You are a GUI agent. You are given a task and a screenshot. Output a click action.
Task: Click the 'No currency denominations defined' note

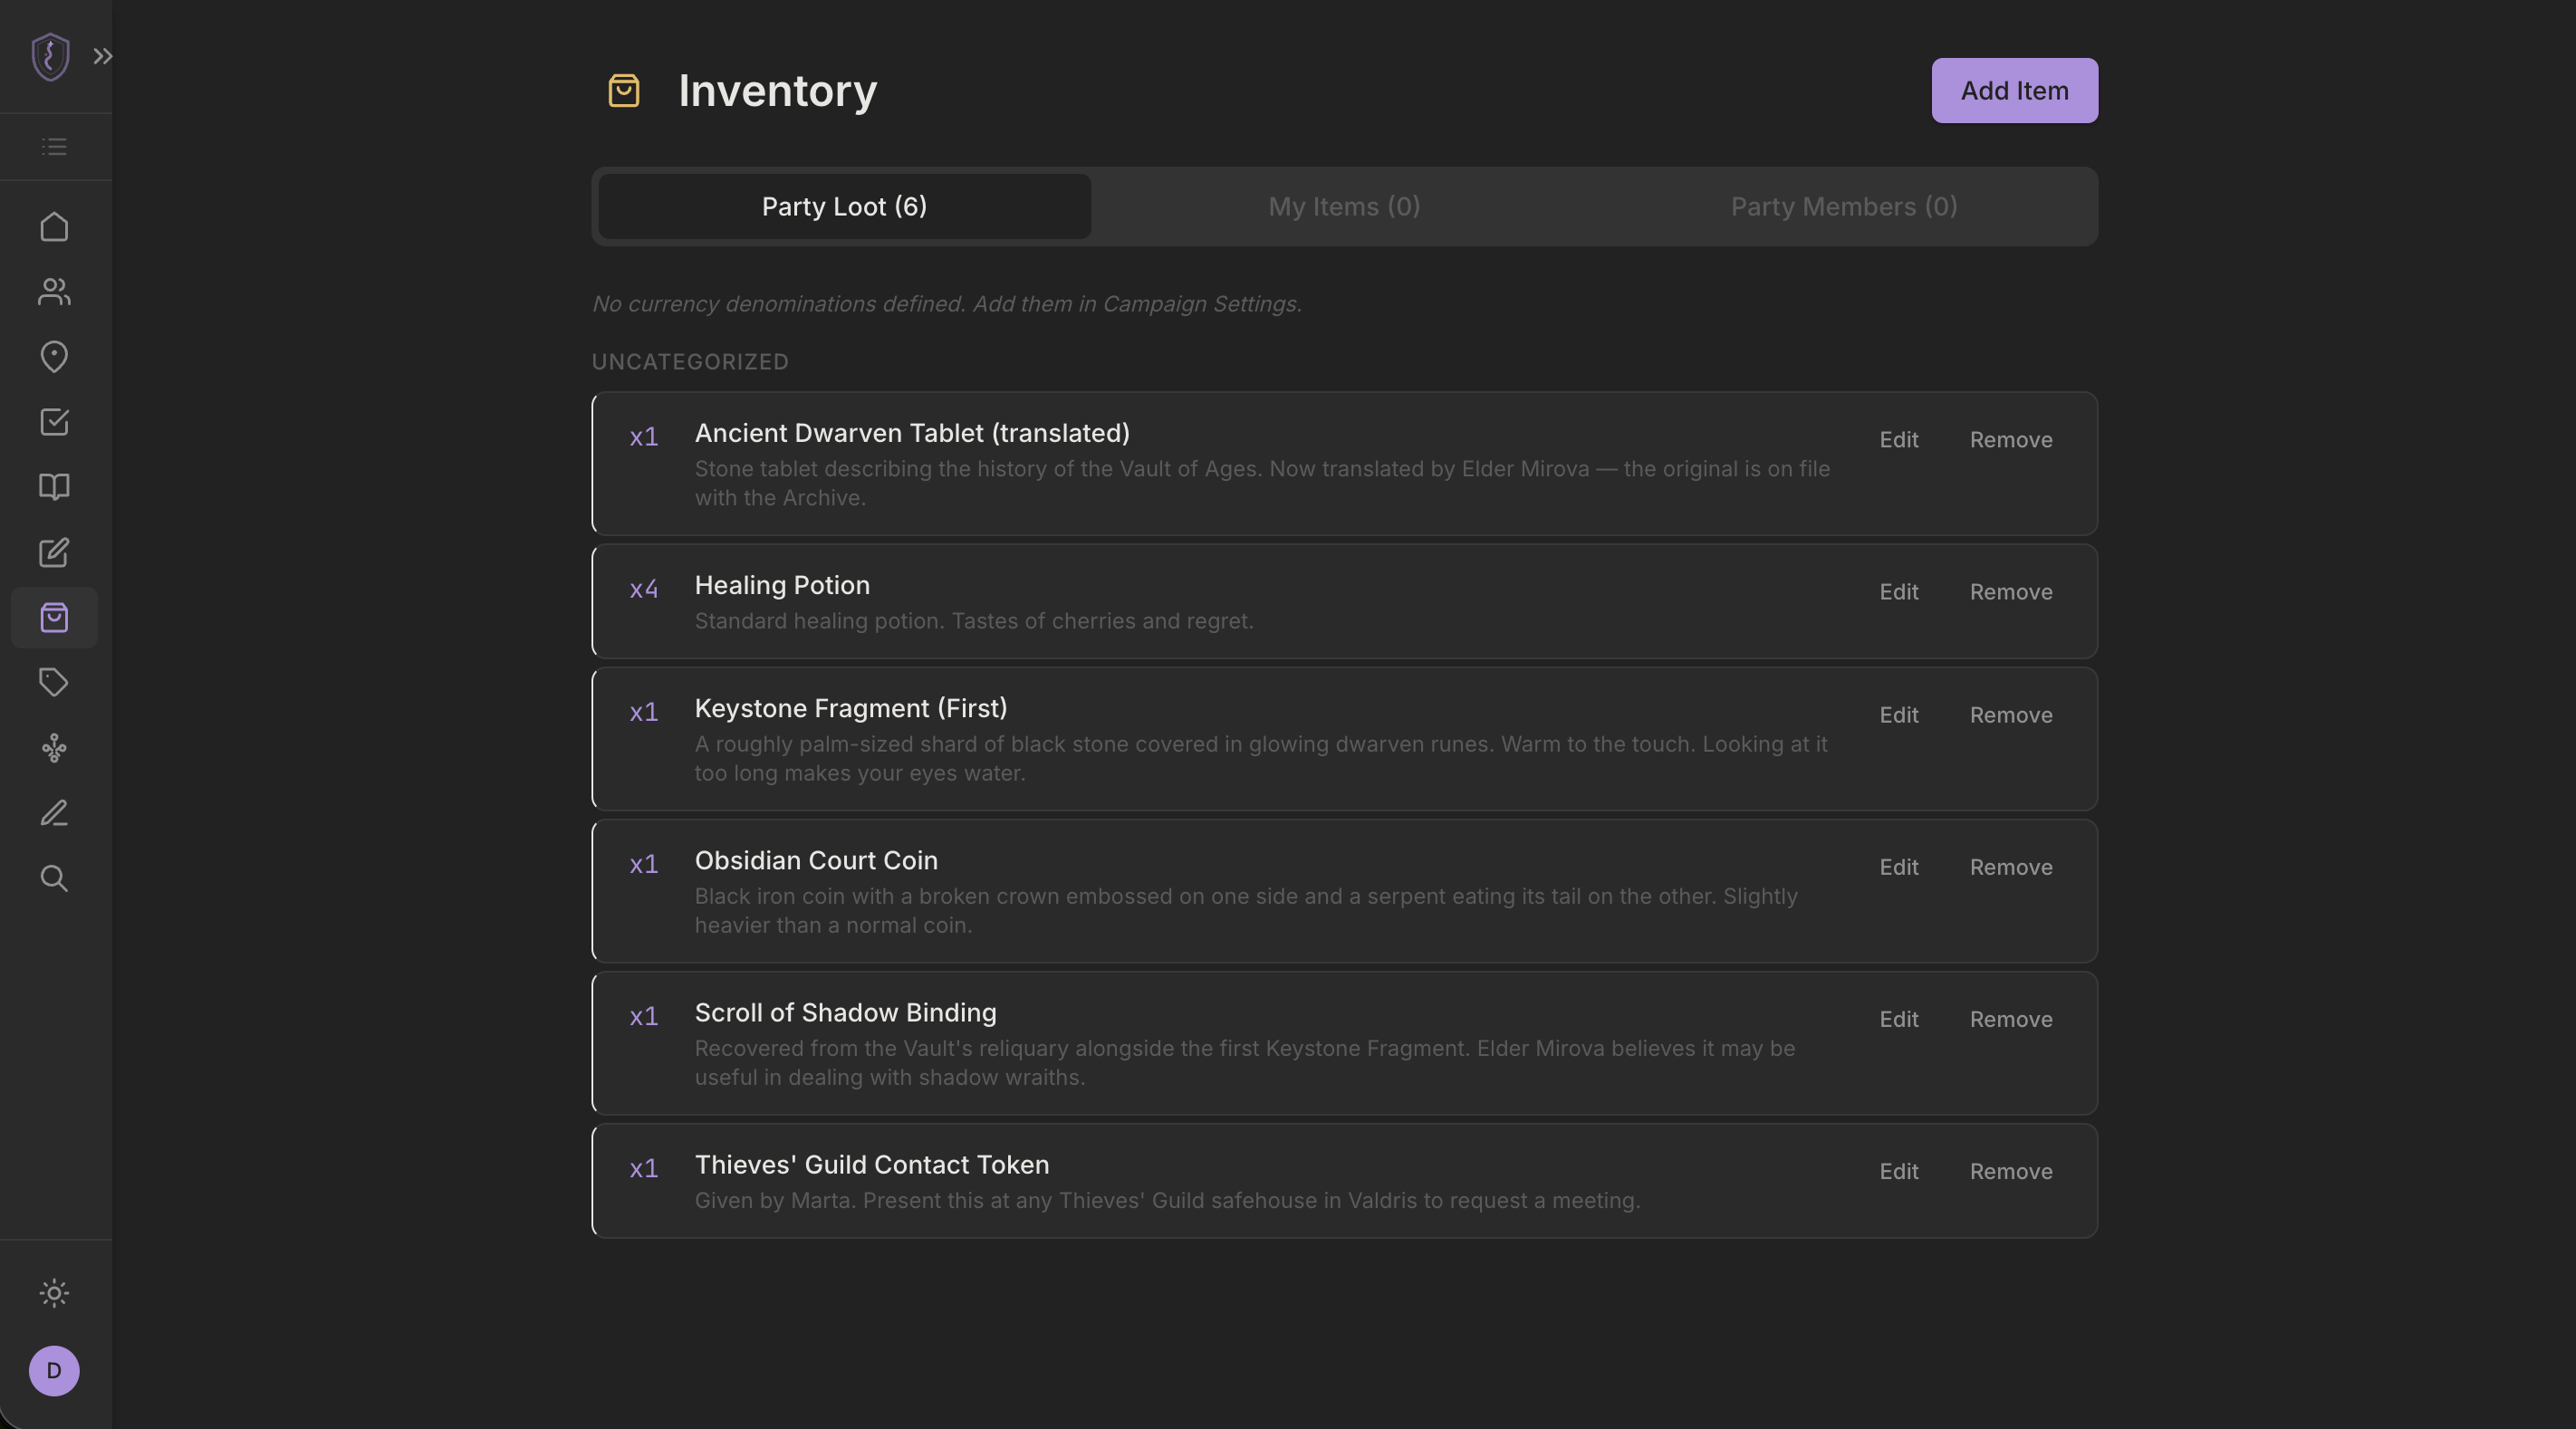[x=946, y=304]
